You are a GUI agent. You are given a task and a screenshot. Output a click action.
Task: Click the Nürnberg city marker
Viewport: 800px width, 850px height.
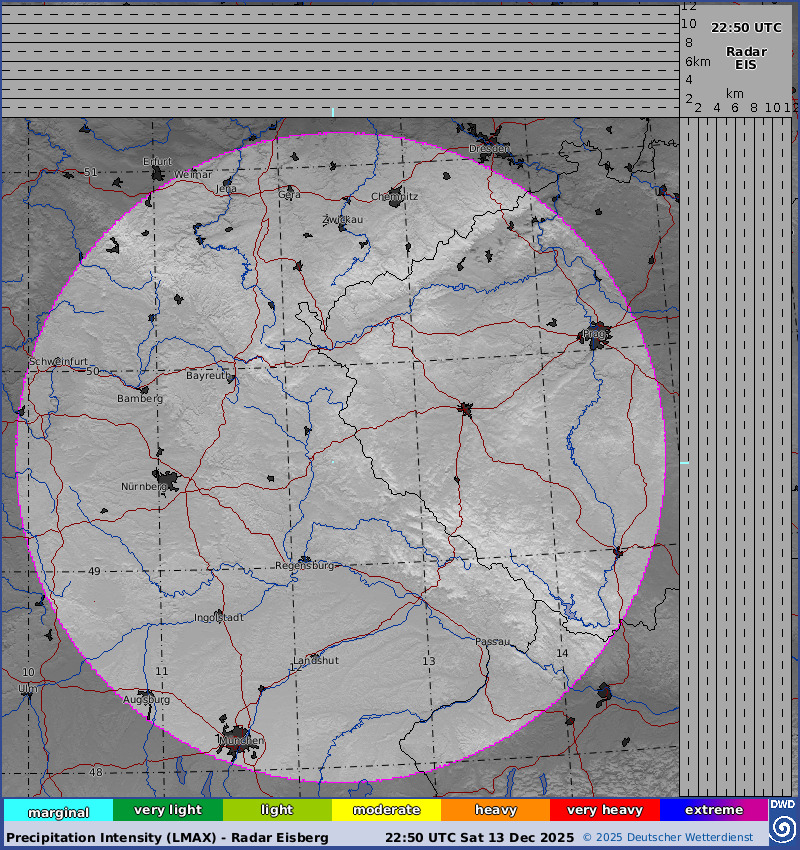pyautogui.click(x=165, y=480)
